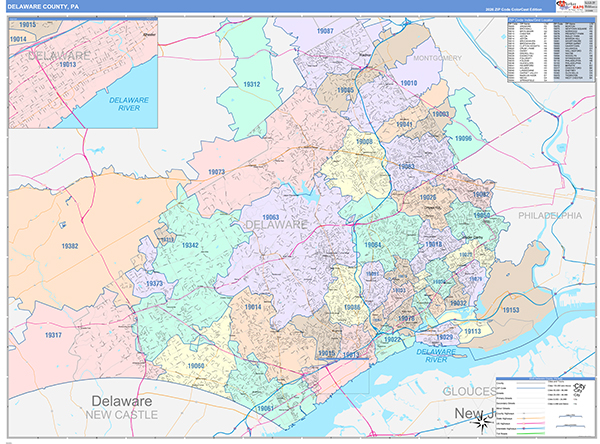
Task: Select ZIP code 19064 label
Action: 373,245
